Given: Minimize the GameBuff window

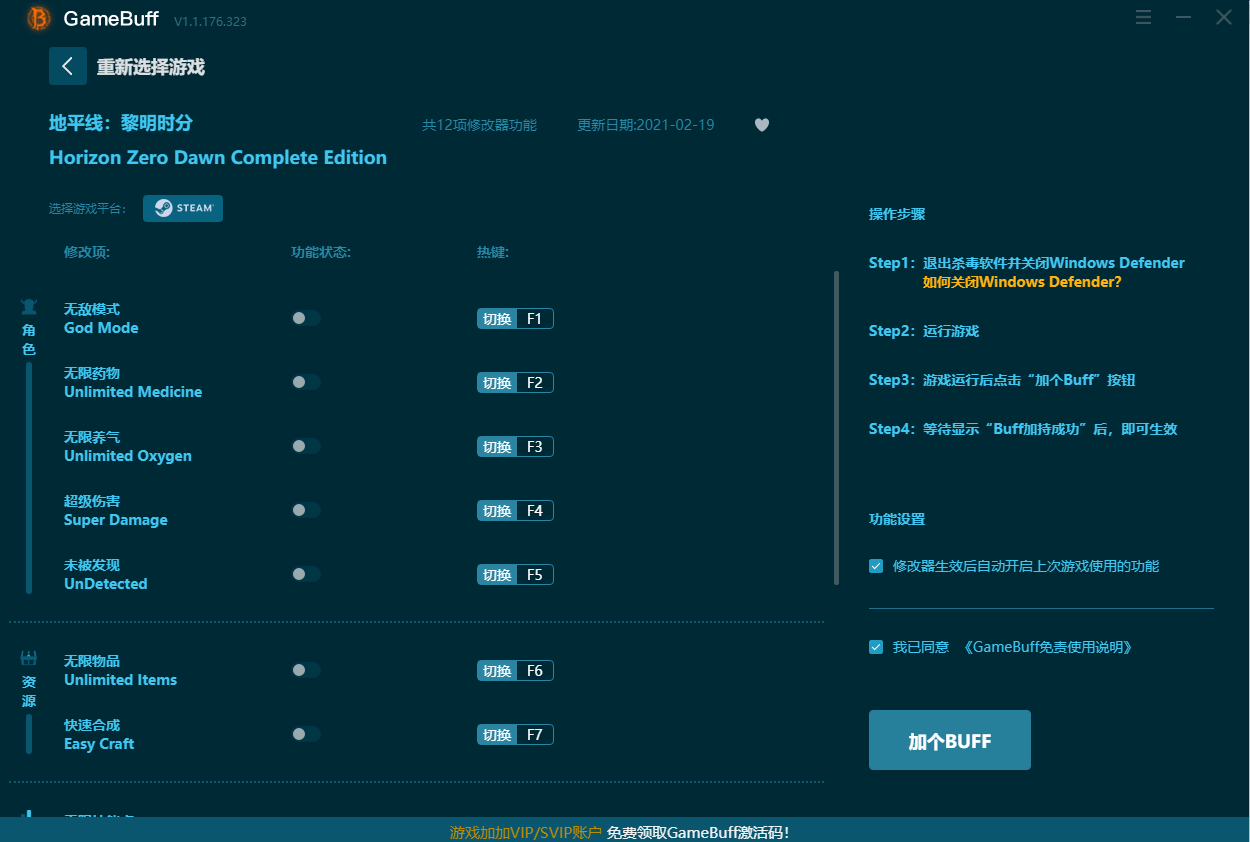Looking at the screenshot, I should tap(1184, 17).
